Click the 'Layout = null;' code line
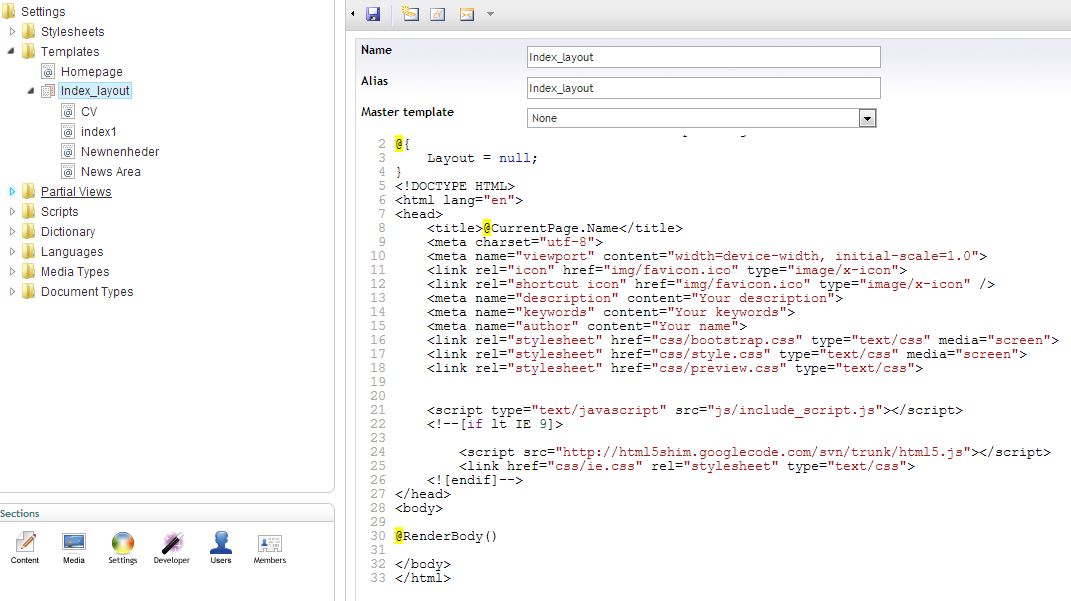Viewport: 1071px width, 601px height. (482, 158)
